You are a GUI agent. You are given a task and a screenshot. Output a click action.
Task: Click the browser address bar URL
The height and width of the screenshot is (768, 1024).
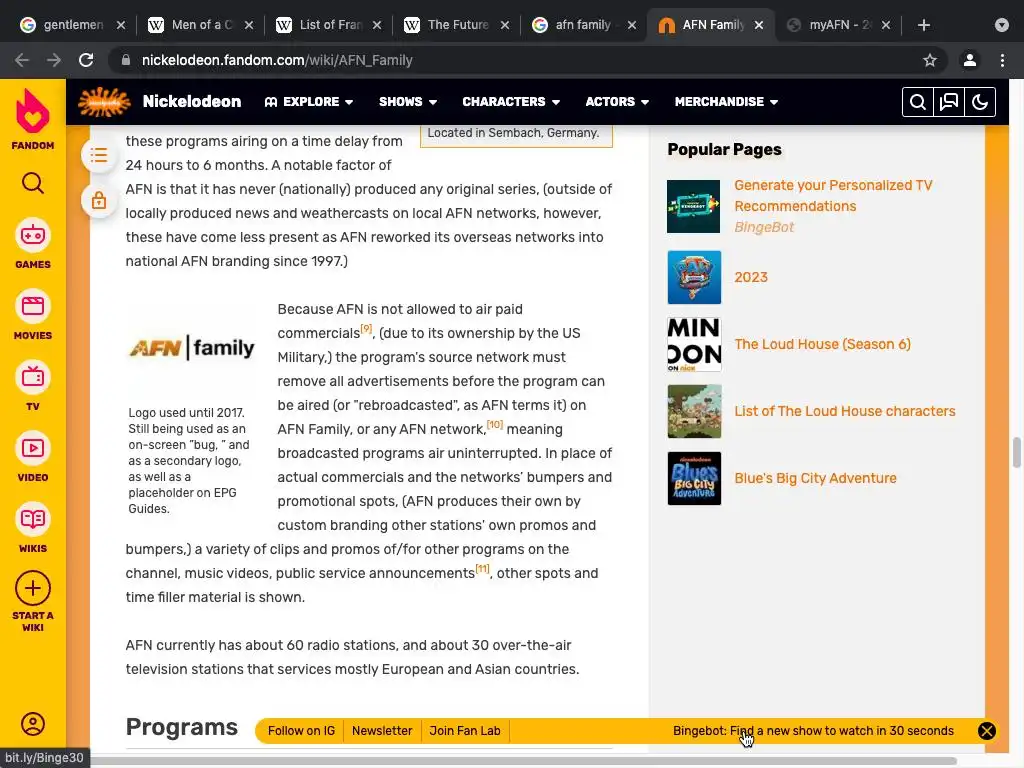pyautogui.click(x=277, y=60)
